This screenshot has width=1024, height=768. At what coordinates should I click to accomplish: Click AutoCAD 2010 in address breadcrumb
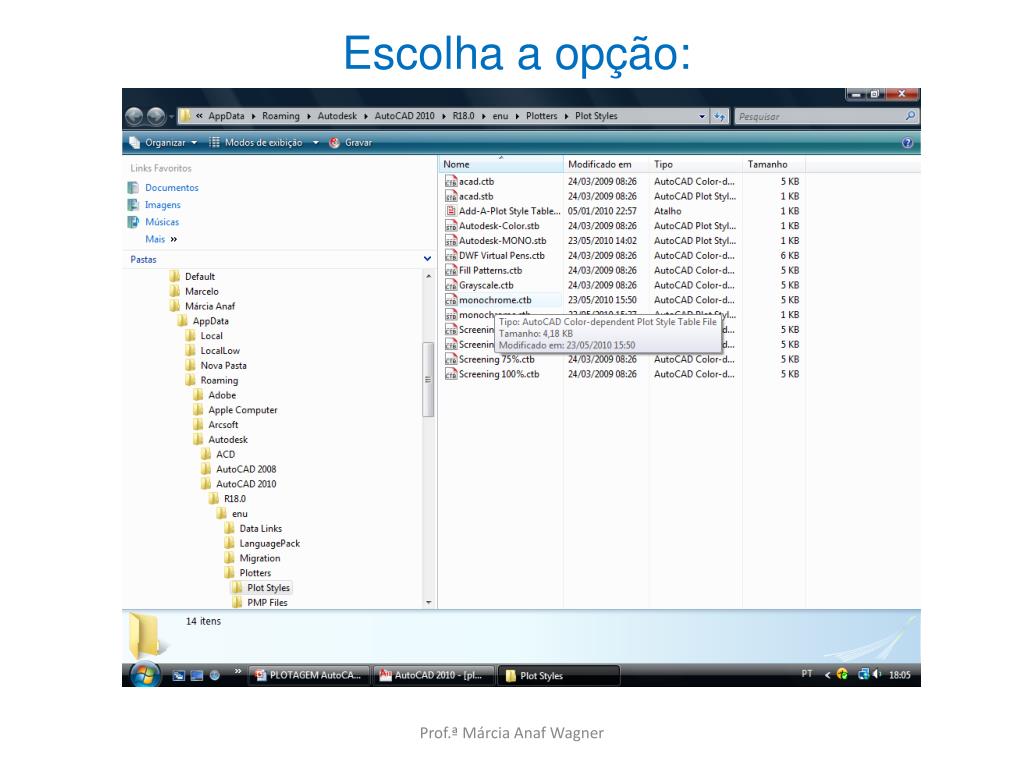tap(404, 116)
